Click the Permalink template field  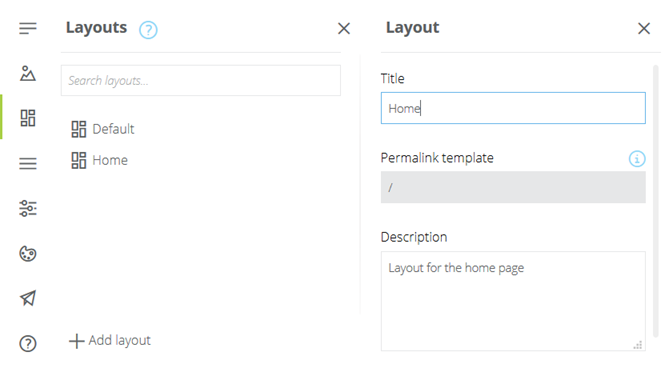[513, 187]
